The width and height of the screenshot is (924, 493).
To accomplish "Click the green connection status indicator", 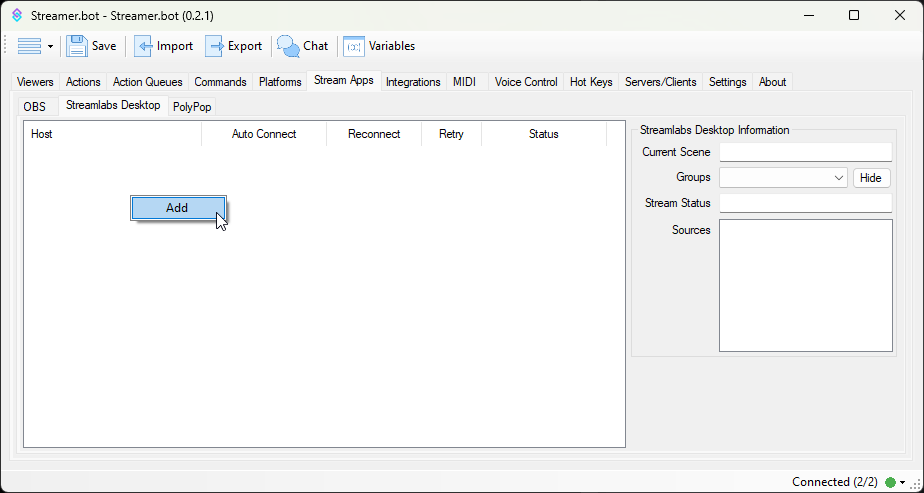I will pos(890,482).
